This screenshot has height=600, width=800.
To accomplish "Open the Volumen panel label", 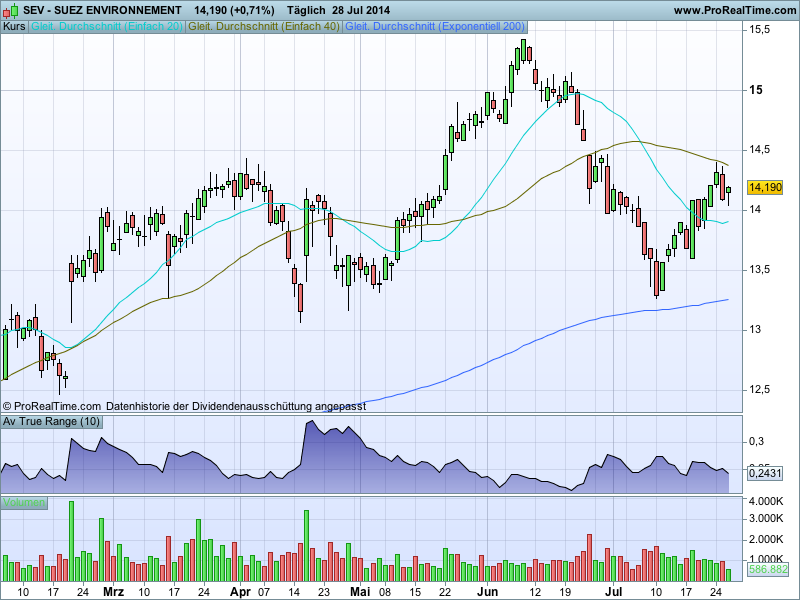I will click(x=24, y=503).
